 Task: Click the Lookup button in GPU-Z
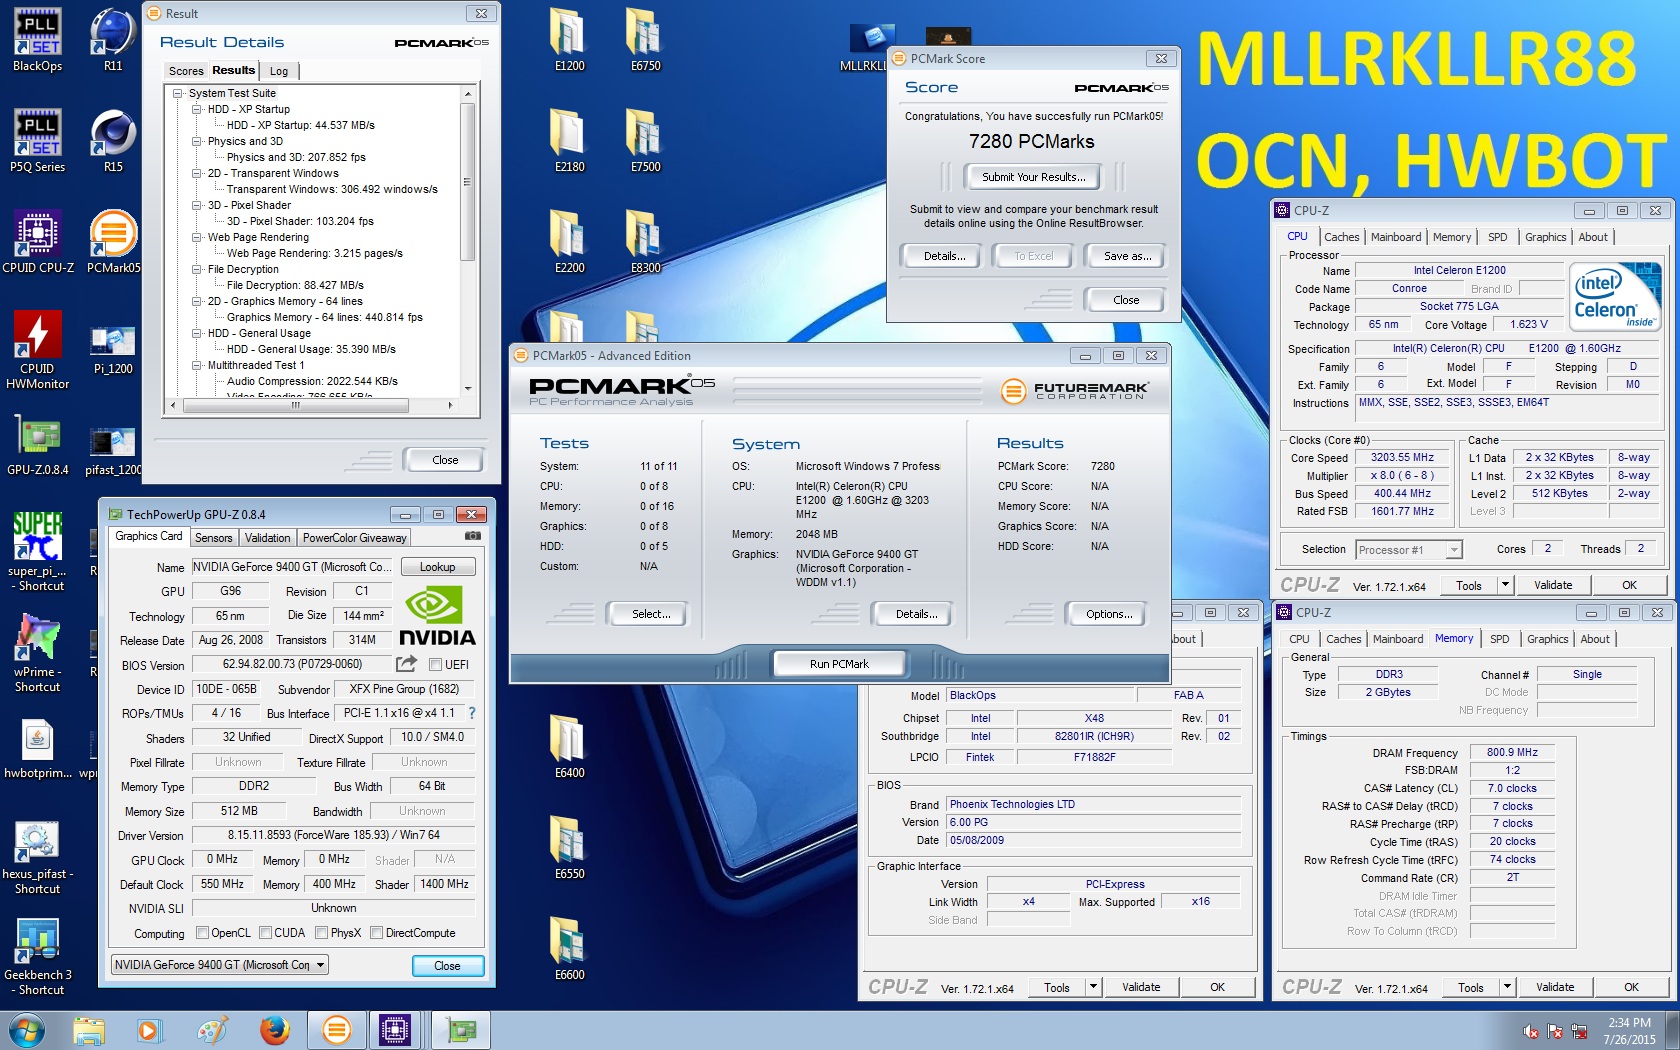pyautogui.click(x=437, y=567)
